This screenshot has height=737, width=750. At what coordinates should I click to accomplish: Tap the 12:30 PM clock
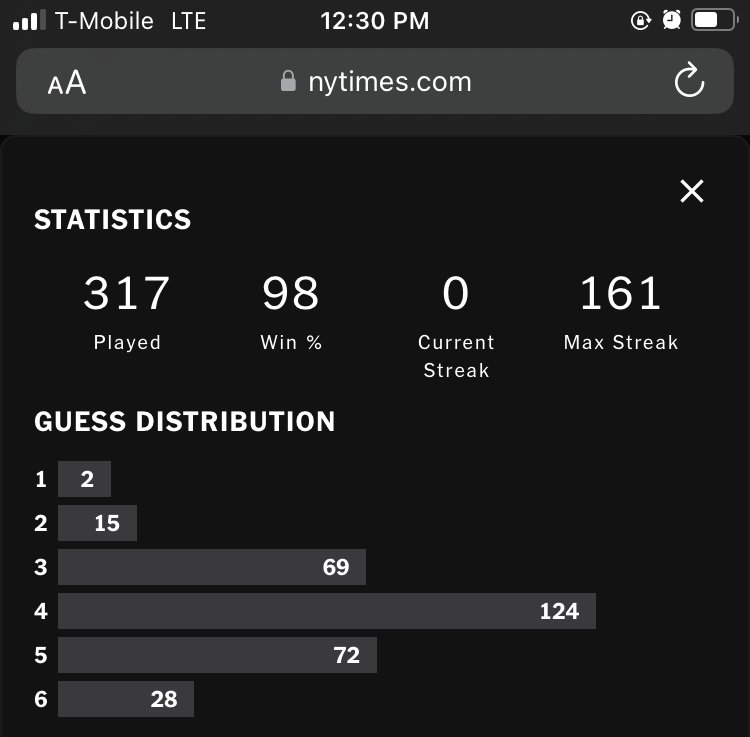375,21
